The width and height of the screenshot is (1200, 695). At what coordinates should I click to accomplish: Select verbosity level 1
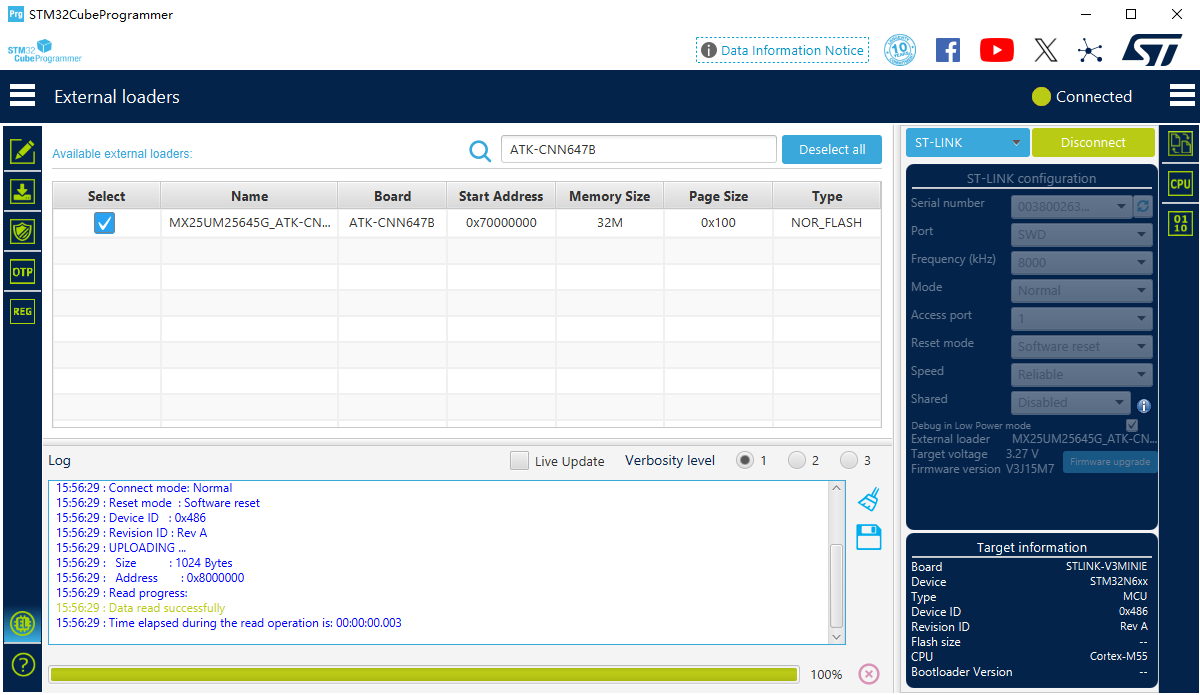[745, 460]
